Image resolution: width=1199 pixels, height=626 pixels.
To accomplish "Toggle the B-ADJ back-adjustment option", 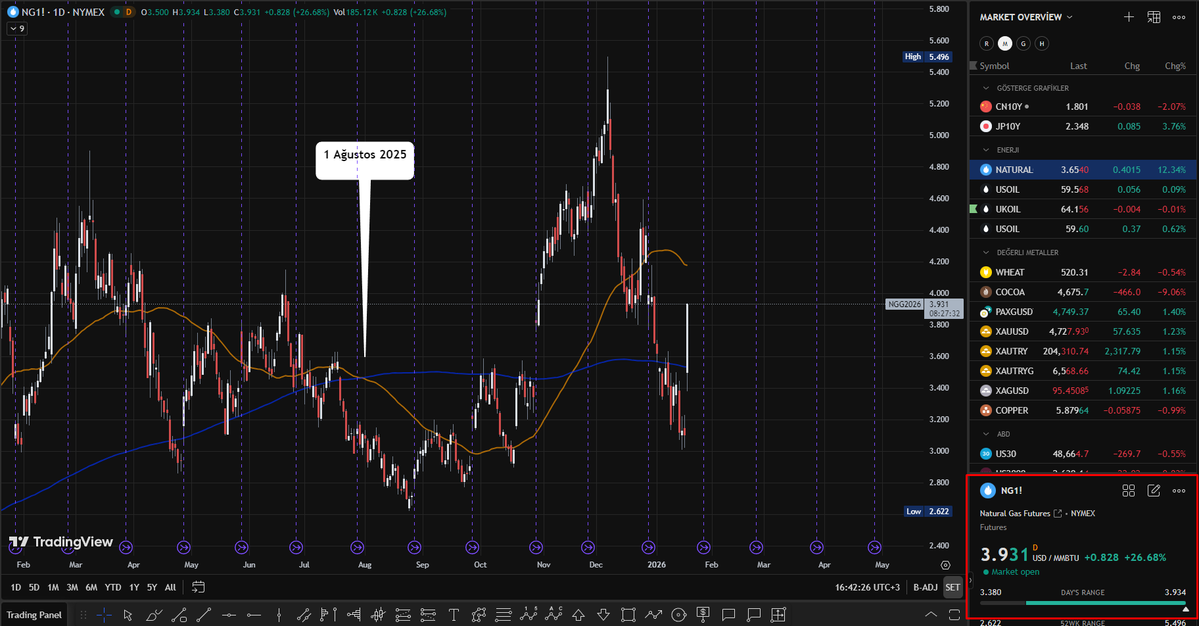I will (925, 587).
